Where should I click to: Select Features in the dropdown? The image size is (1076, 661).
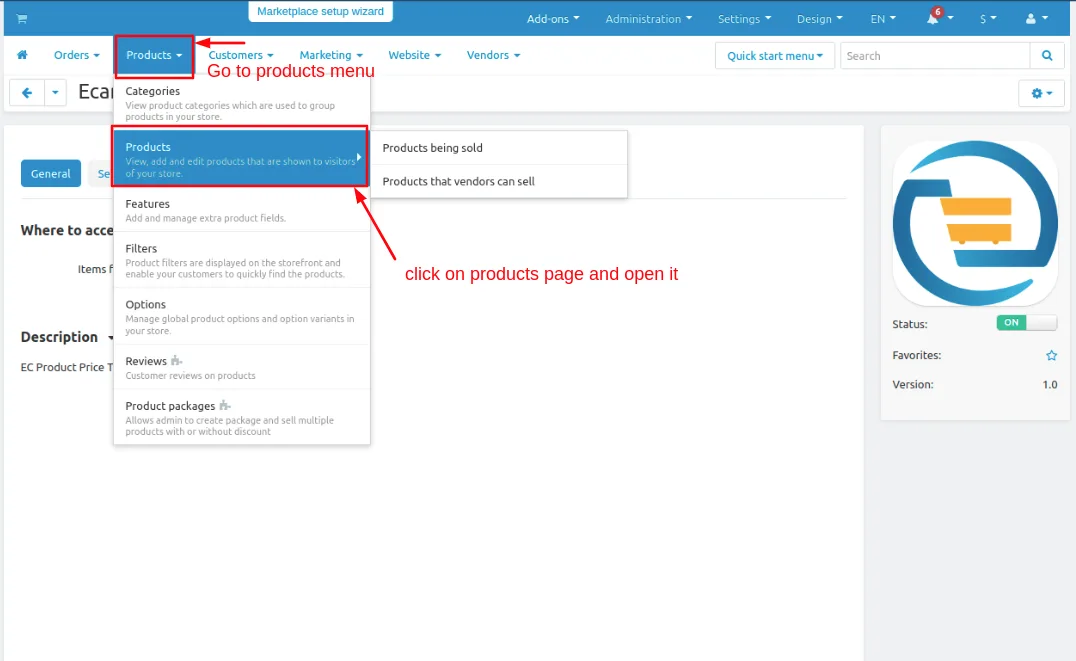[242, 210]
